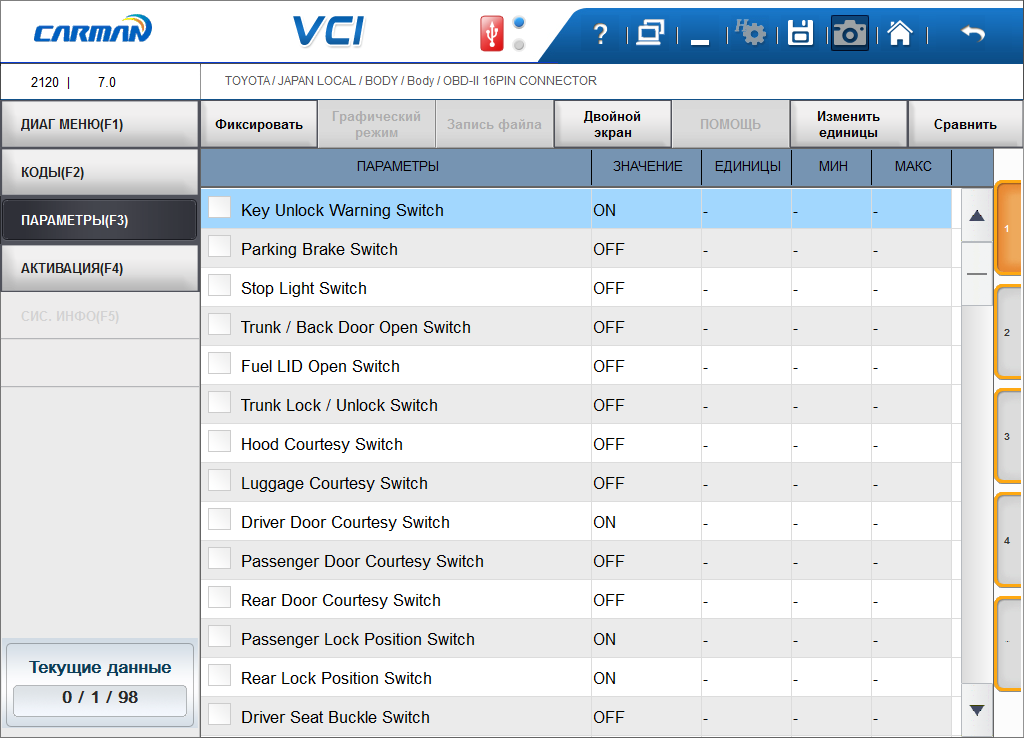The image size is (1024, 738).
Task: Switch to page tab 1
Action: click(x=1008, y=229)
